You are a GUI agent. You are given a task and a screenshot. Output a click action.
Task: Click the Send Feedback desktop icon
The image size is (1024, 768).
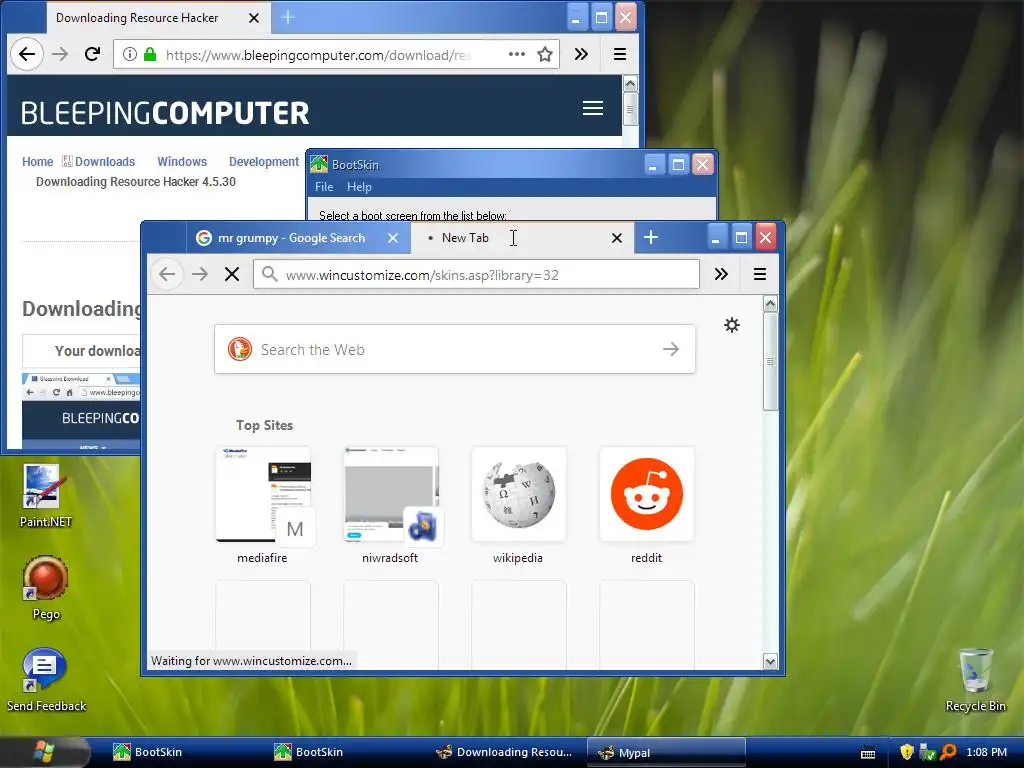(x=46, y=679)
